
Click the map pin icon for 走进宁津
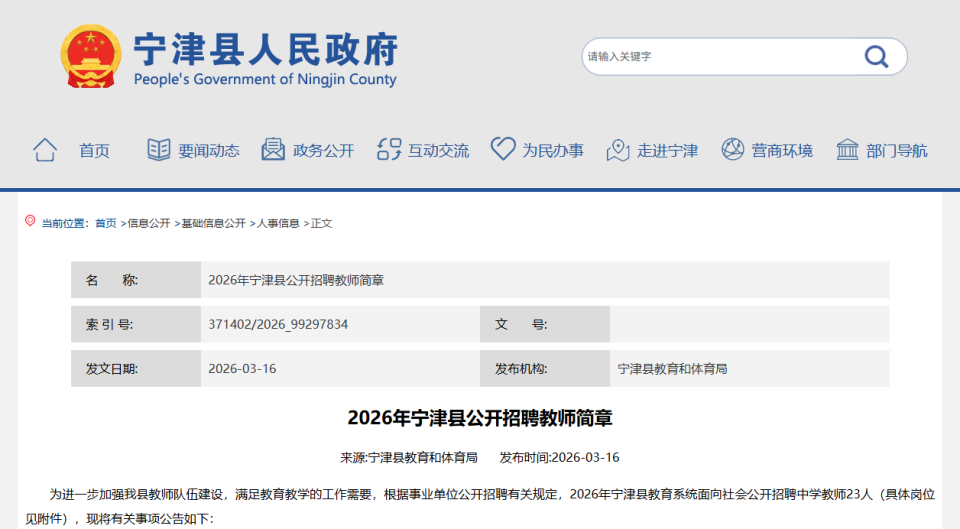coord(618,150)
